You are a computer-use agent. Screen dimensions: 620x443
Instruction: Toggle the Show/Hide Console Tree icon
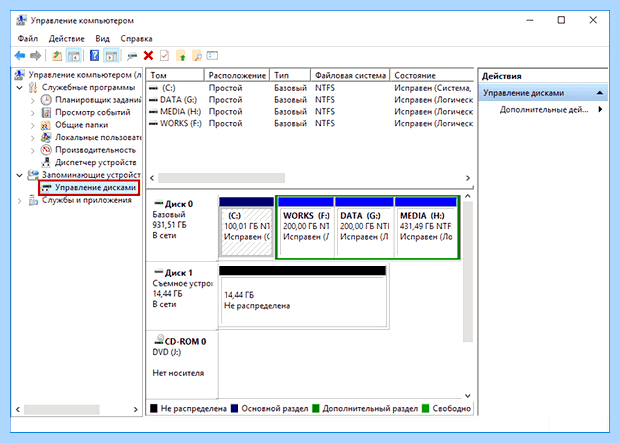click(x=74, y=56)
